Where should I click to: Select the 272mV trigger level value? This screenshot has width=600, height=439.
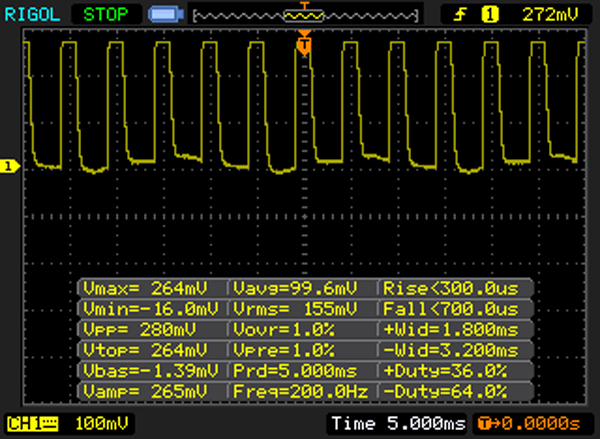tap(550, 15)
